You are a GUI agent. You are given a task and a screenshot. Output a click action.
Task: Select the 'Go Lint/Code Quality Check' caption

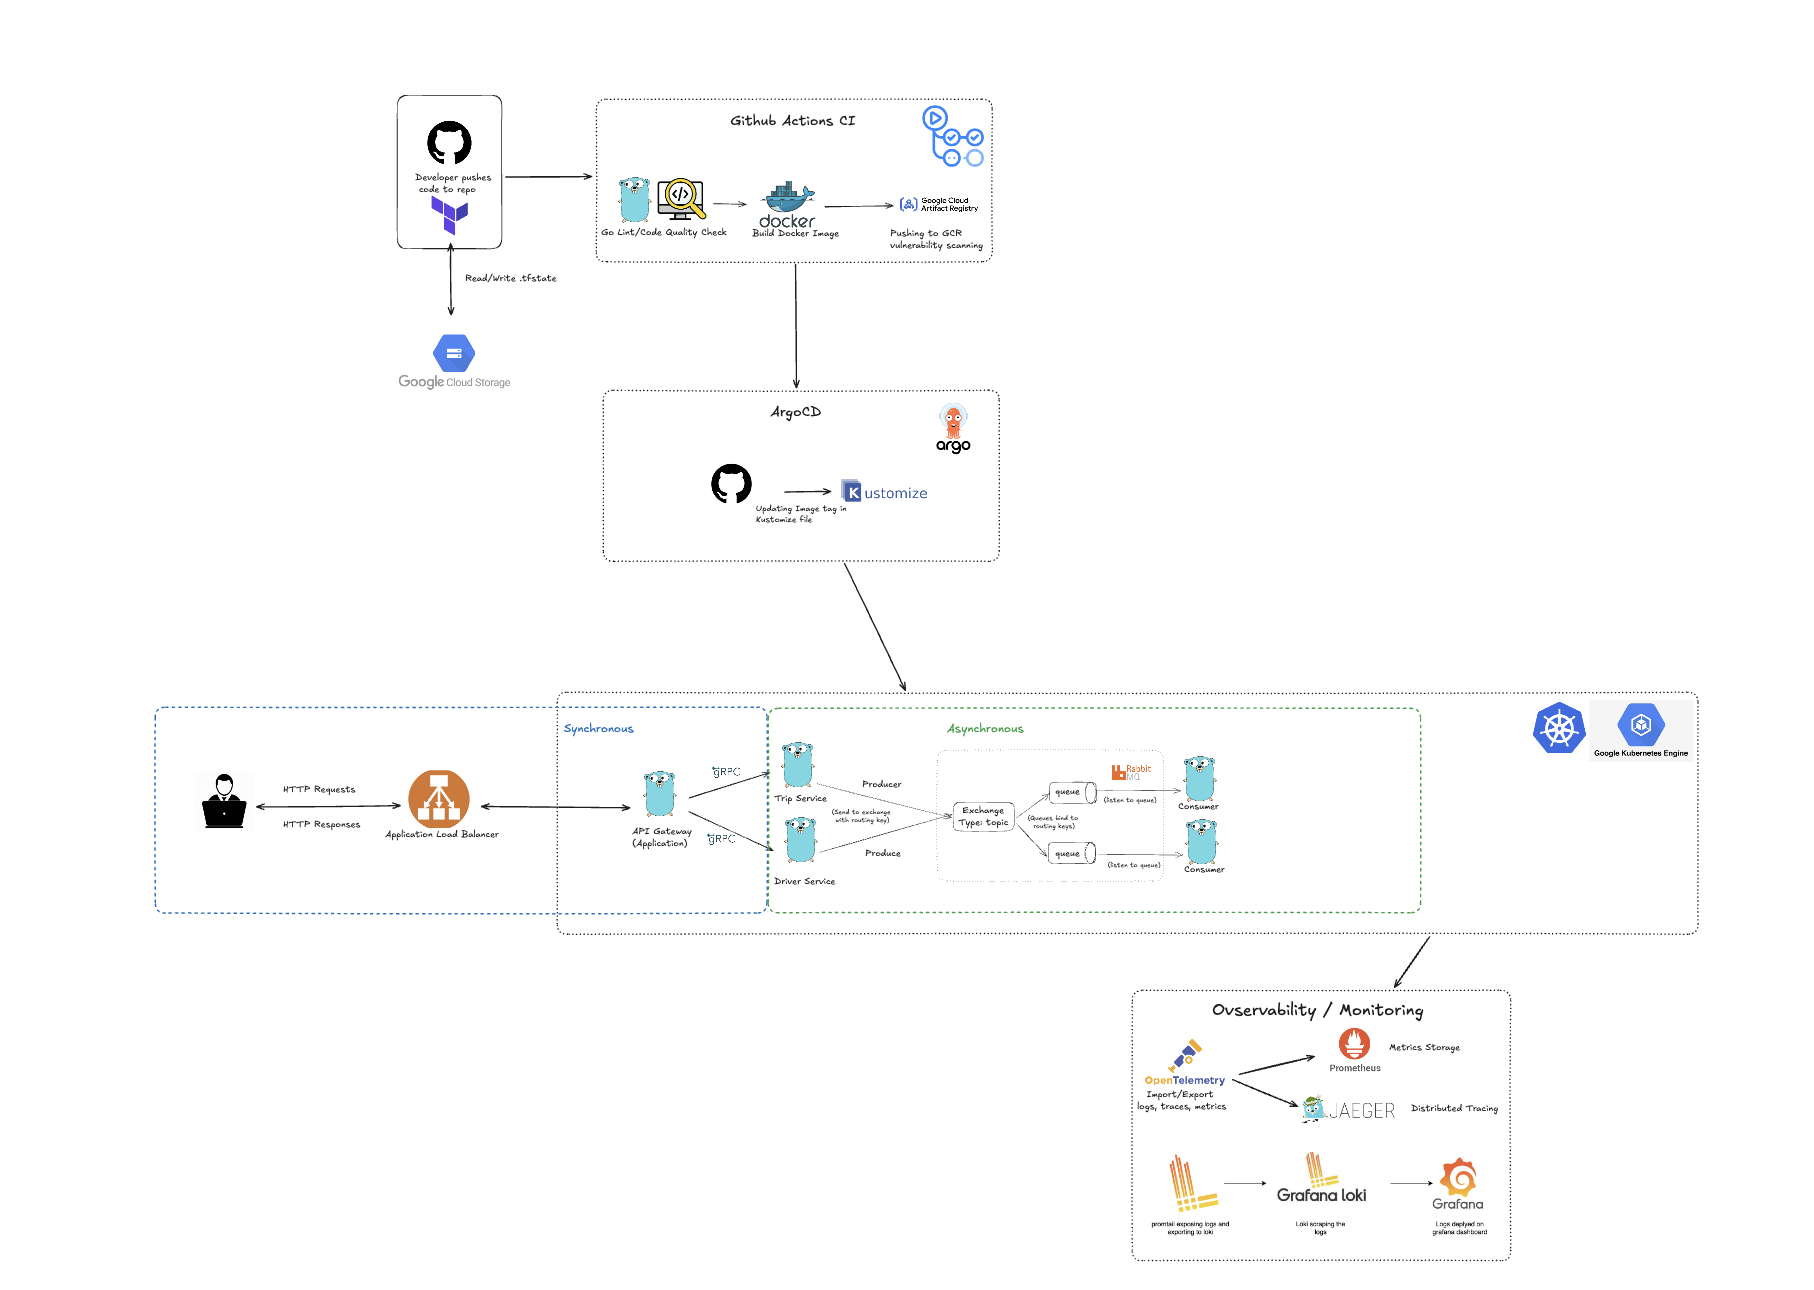(x=664, y=232)
